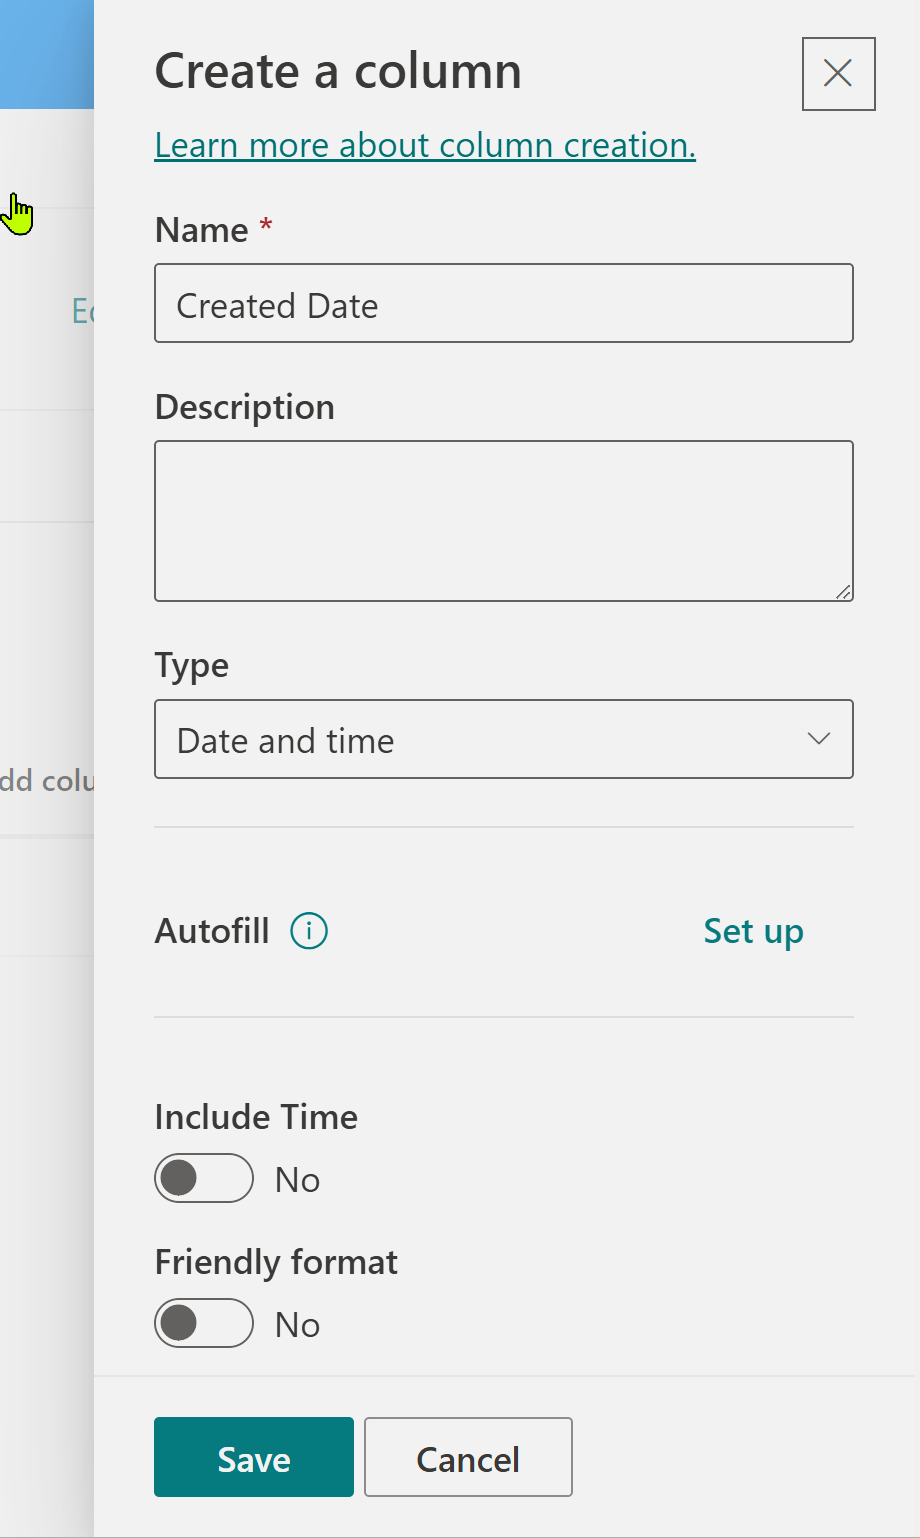Click the blue header area behind the panel
Image resolution: width=920 pixels, height=1538 pixels.
pyautogui.click(x=47, y=54)
